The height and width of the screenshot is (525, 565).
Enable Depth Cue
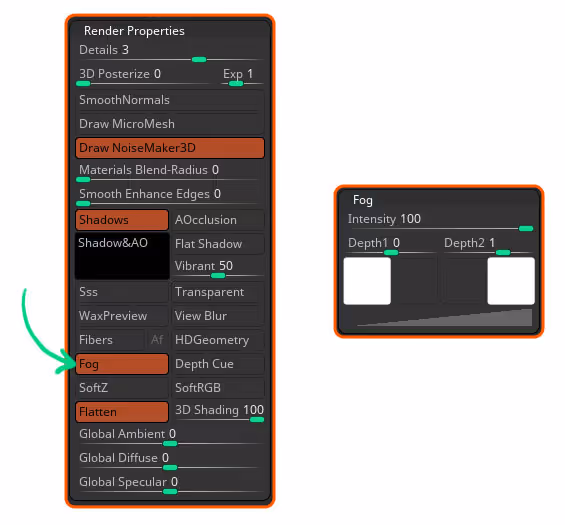tap(218, 364)
